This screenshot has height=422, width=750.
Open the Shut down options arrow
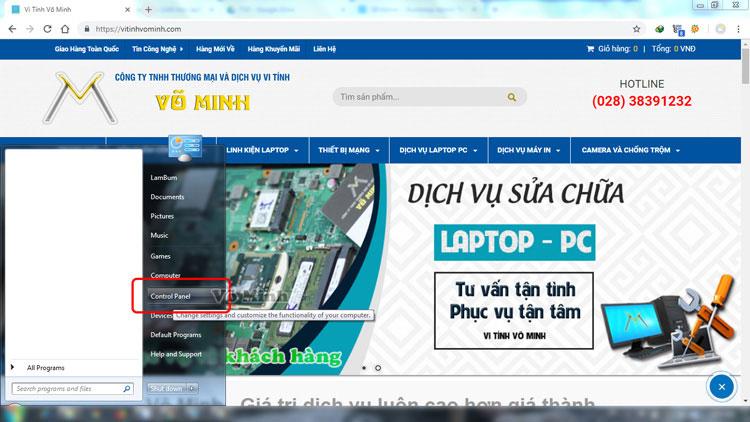pos(192,389)
